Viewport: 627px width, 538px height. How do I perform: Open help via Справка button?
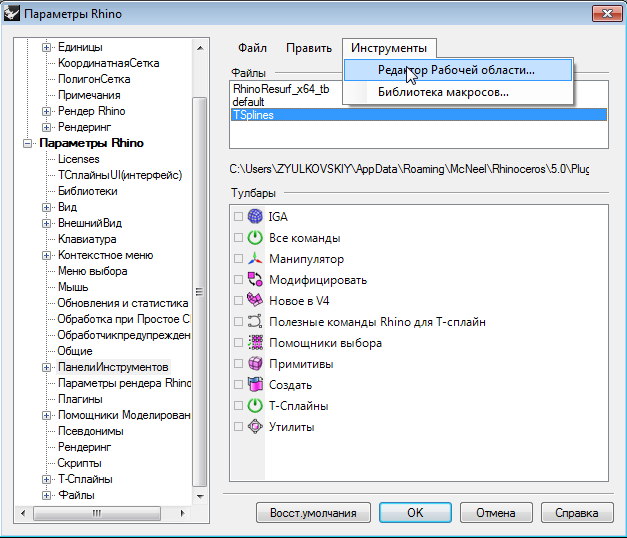(577, 513)
